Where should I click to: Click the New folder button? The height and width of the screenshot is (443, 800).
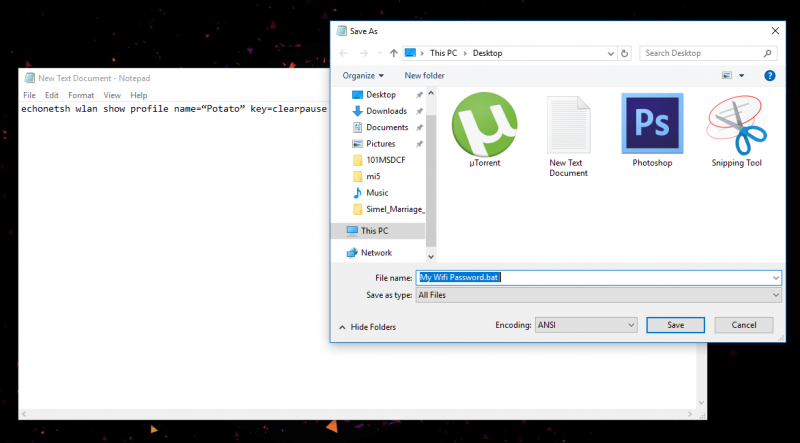(x=424, y=76)
